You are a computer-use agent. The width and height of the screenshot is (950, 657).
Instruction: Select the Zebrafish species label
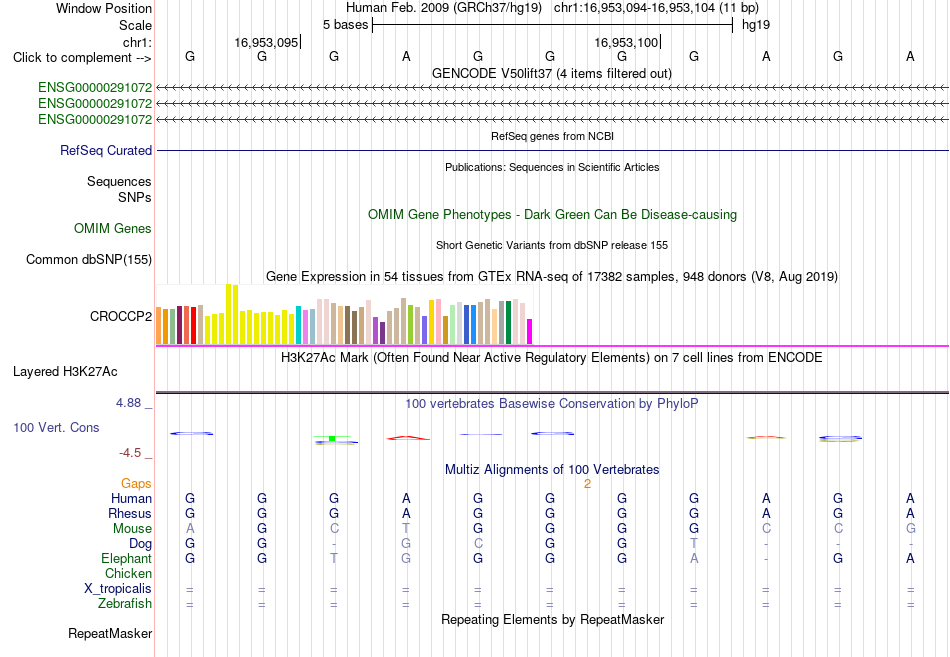[125, 604]
